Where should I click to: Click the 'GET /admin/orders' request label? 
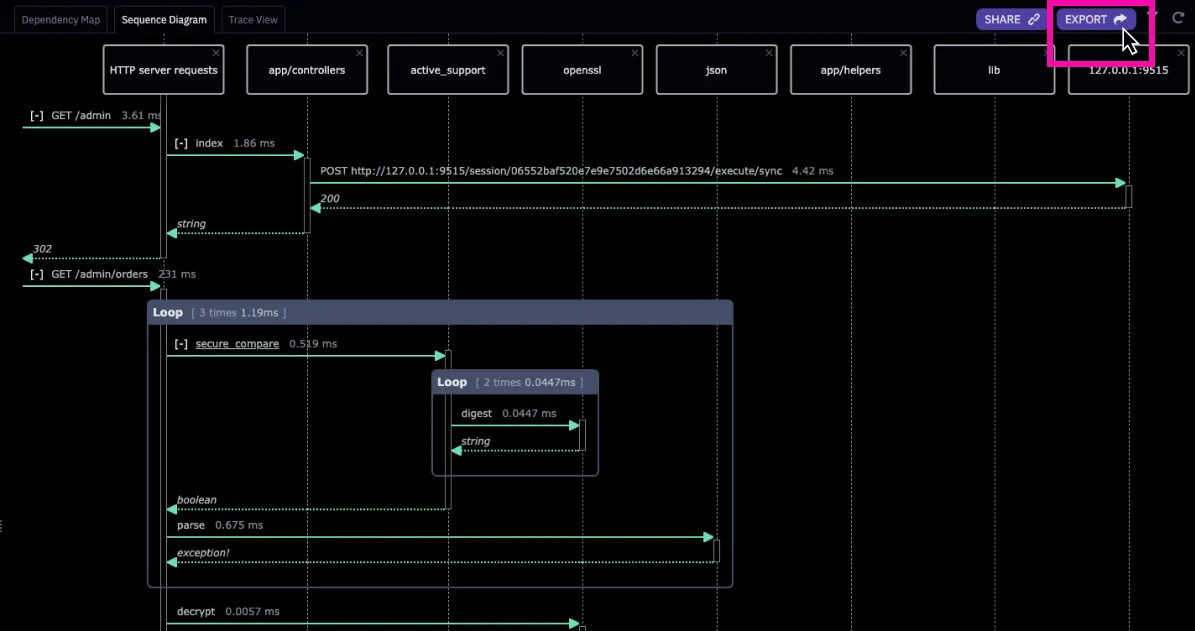(100, 274)
